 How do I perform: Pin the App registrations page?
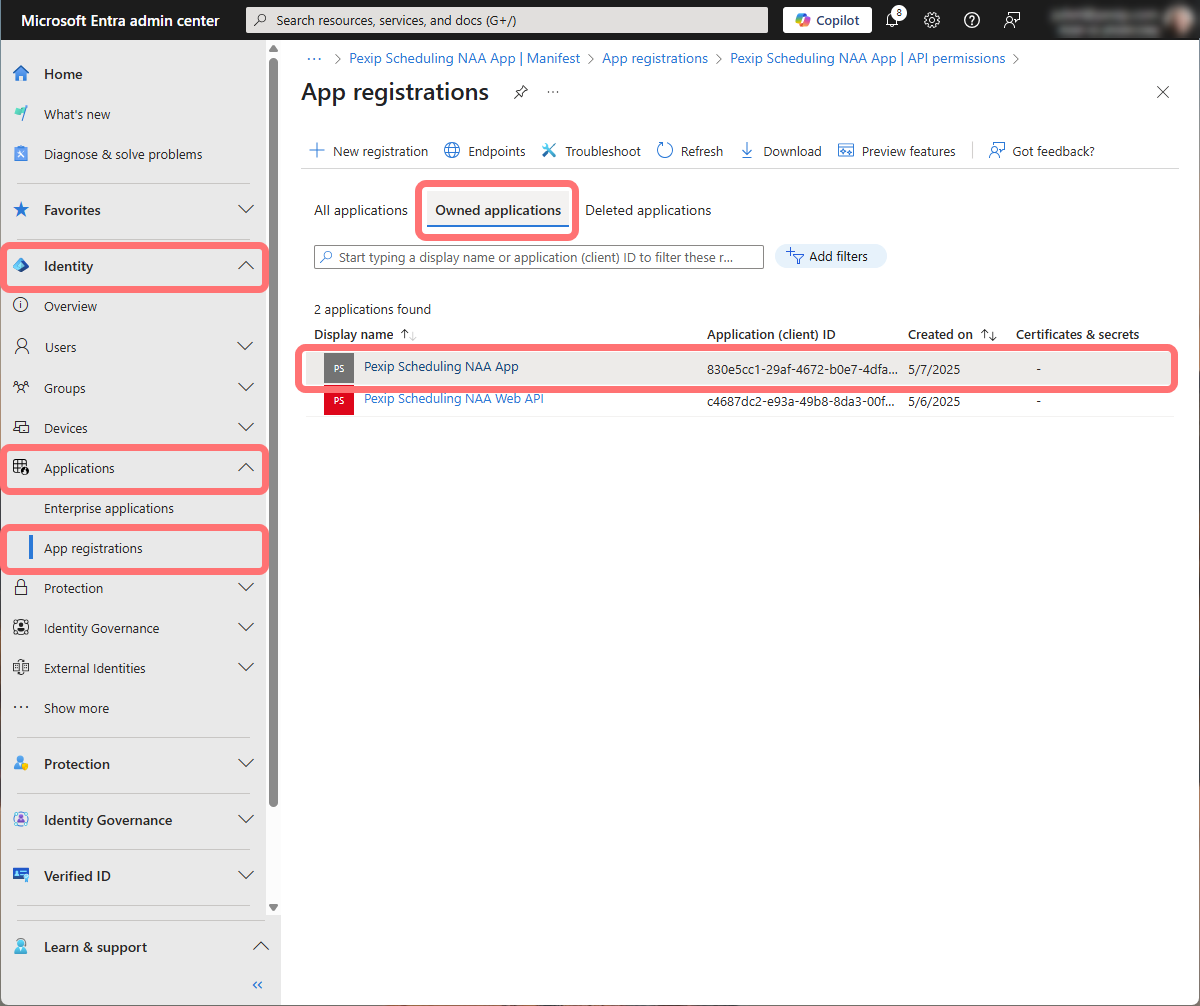(x=520, y=93)
